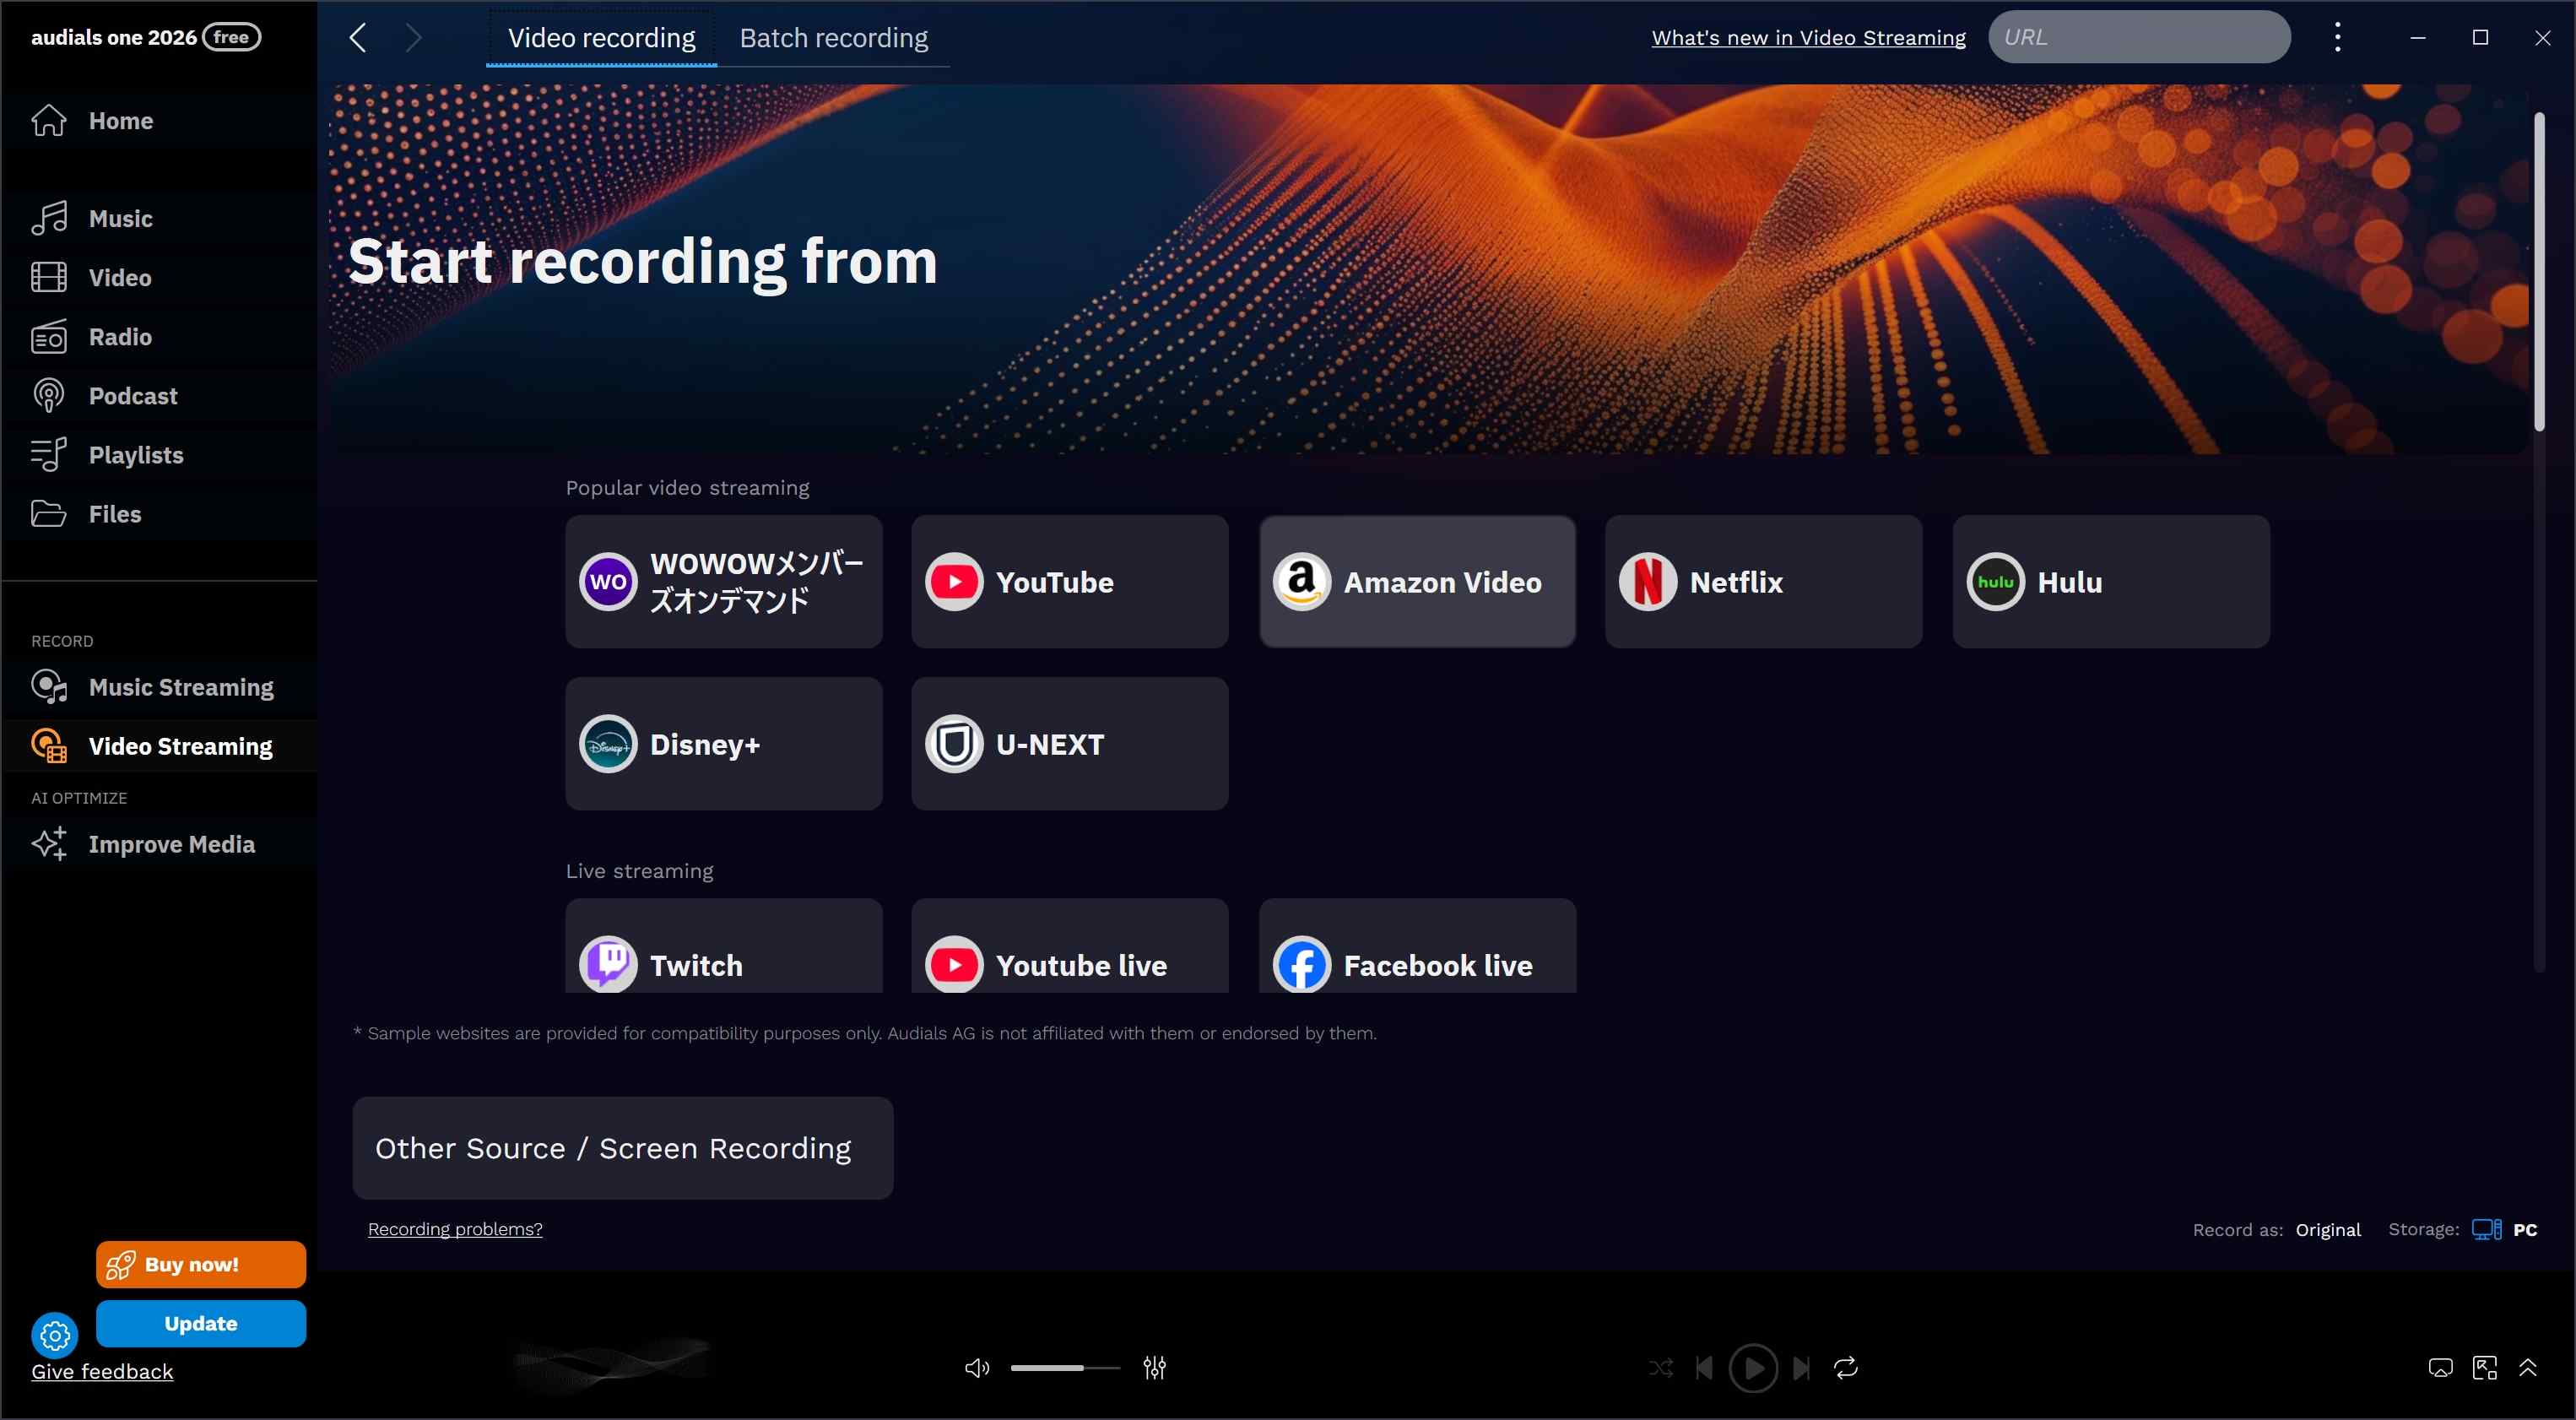Toggle shuffle playback mode

(1660, 1368)
